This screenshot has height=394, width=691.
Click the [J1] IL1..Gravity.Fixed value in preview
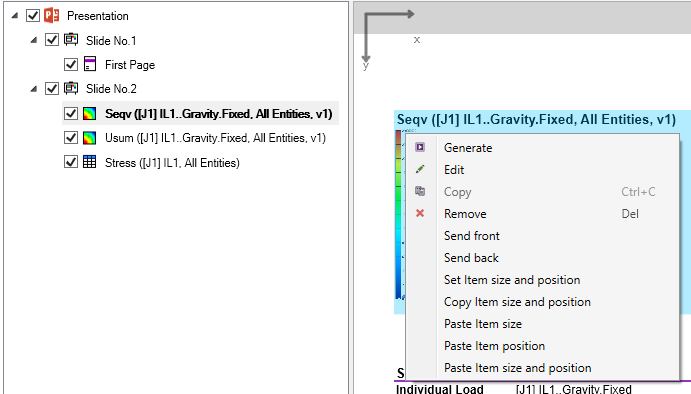[574, 389]
